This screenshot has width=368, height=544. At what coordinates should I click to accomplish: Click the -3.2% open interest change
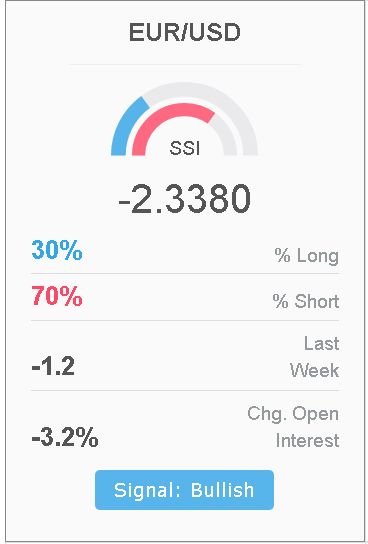point(65,437)
